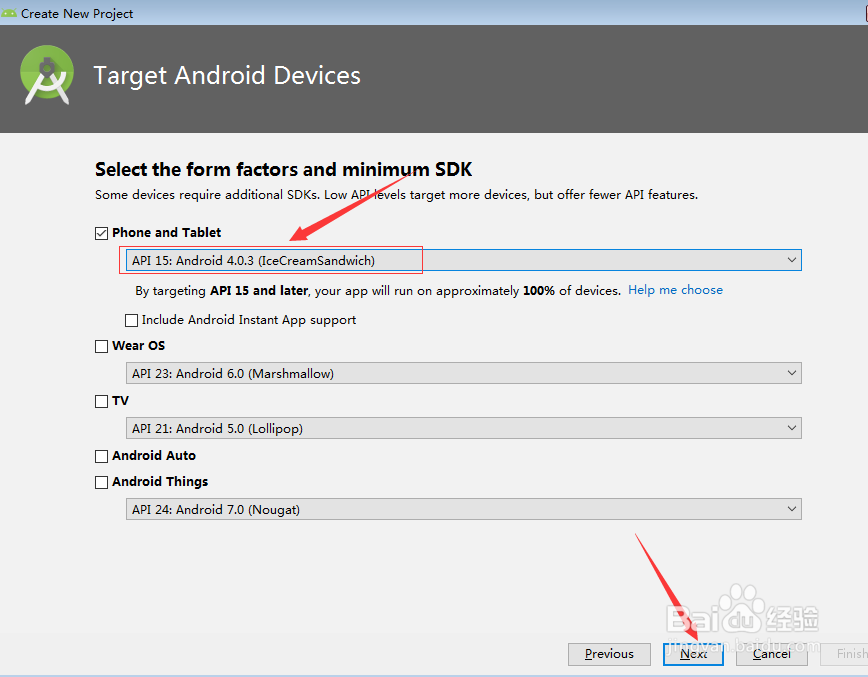Enable the Android Things form factor
This screenshot has width=868, height=677.
tap(101, 481)
